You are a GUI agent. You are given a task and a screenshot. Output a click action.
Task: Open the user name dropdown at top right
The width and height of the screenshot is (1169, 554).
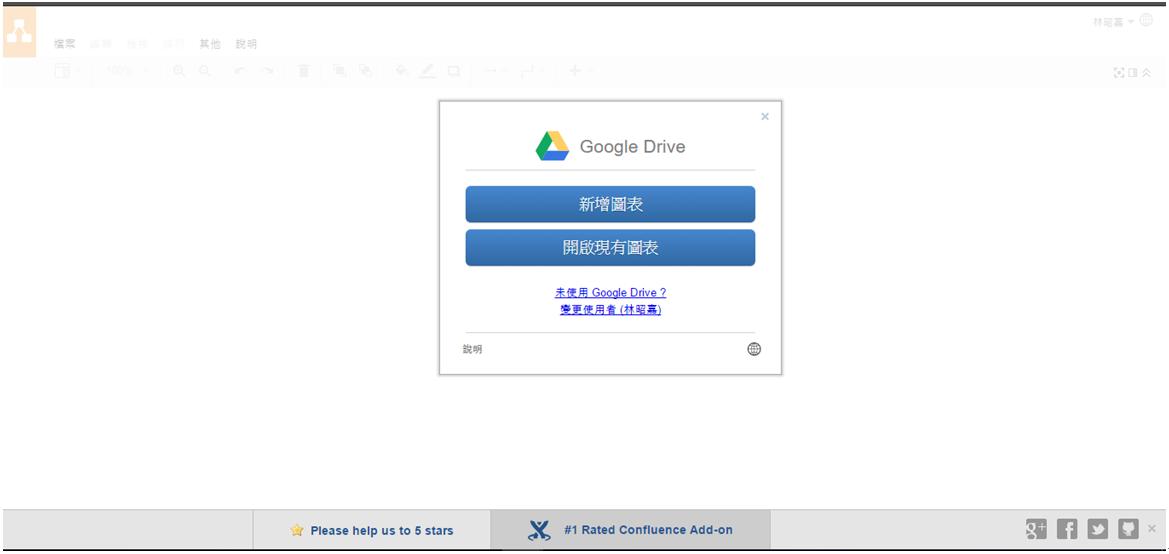coord(1113,22)
